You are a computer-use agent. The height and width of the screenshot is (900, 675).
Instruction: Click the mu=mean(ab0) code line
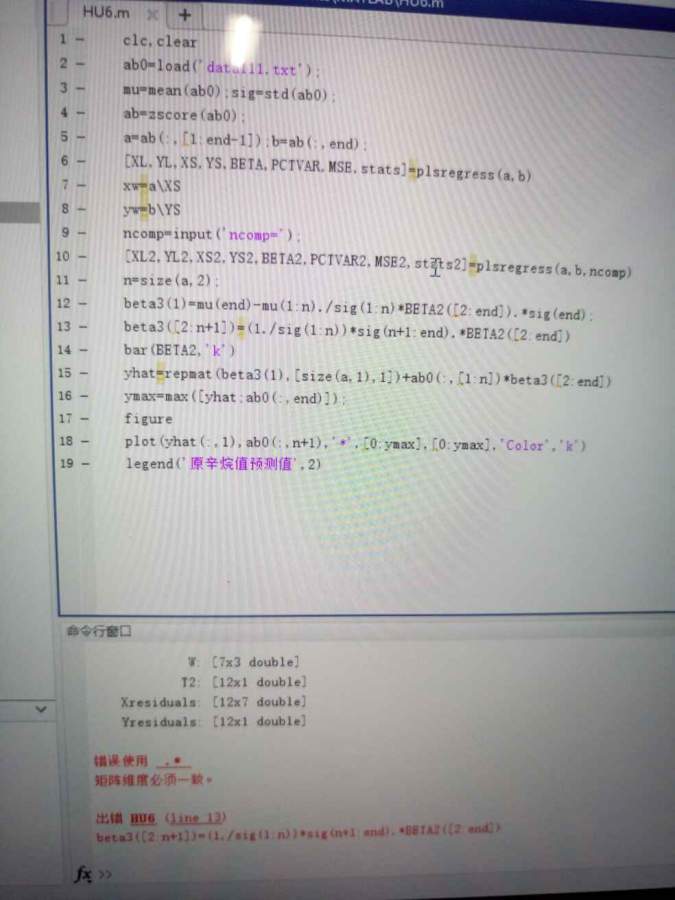pyautogui.click(x=229, y=92)
